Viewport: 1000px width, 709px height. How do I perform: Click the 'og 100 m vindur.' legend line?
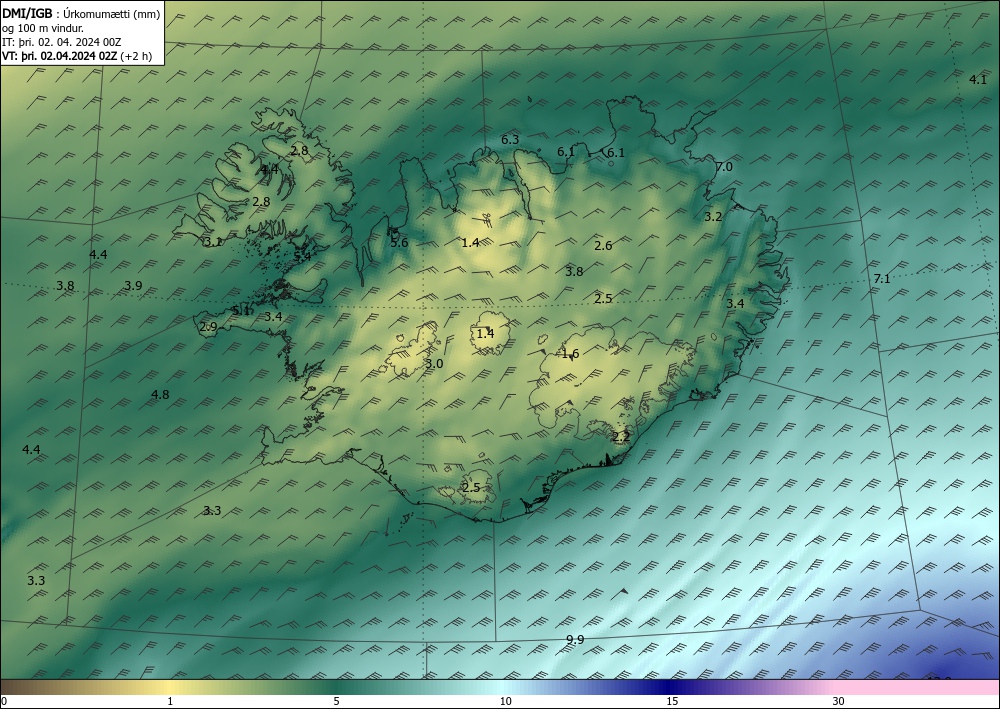coord(43,28)
